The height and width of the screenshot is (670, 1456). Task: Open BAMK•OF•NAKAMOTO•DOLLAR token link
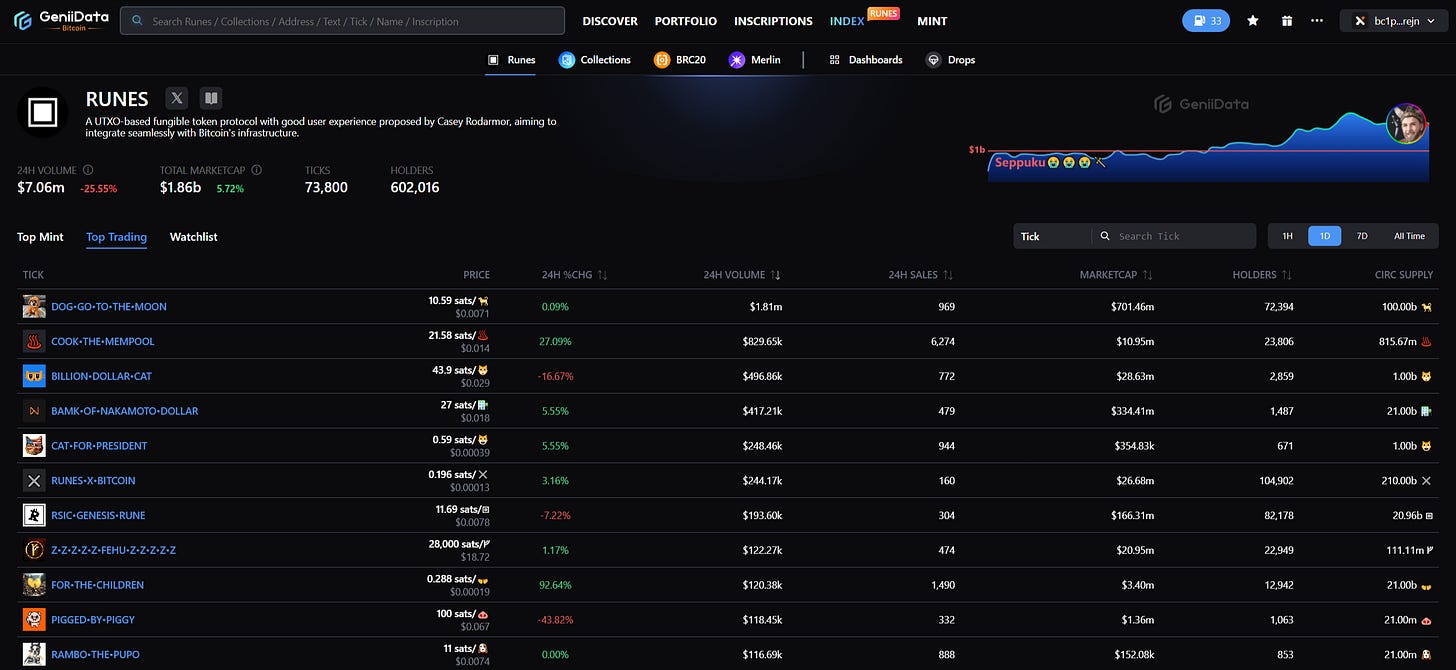click(x=125, y=411)
